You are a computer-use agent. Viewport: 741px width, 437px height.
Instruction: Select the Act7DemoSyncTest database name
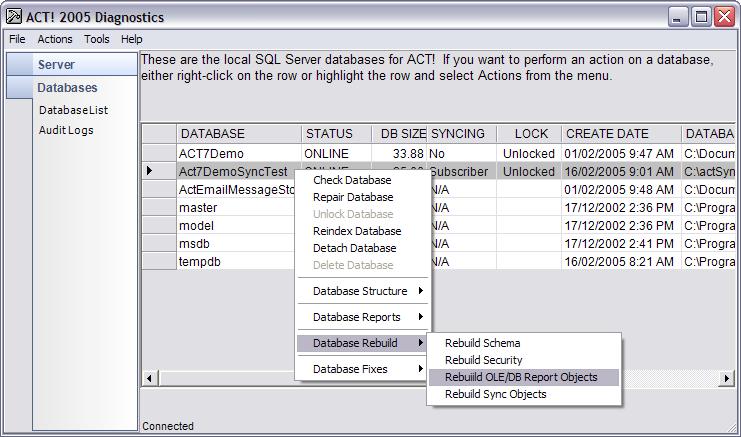pyautogui.click(x=233, y=171)
